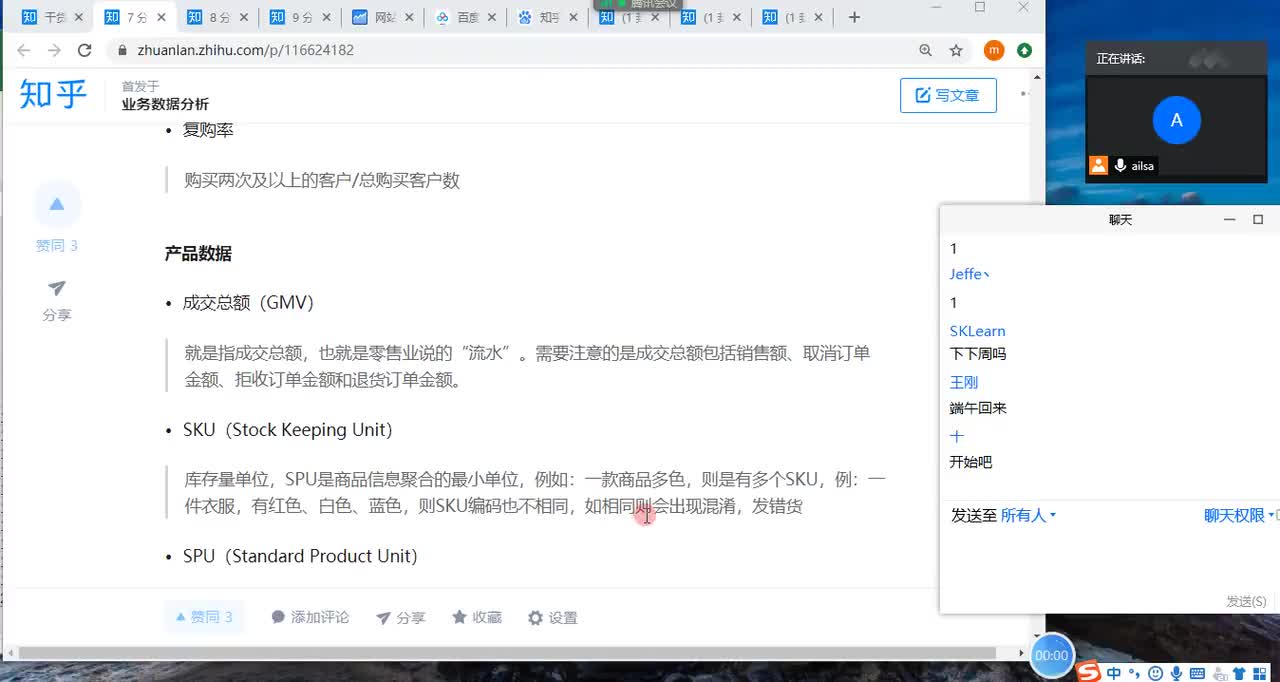This screenshot has height=682, width=1280.
Task: Click the microphone icon beside ailsa
Action: 1121,166
